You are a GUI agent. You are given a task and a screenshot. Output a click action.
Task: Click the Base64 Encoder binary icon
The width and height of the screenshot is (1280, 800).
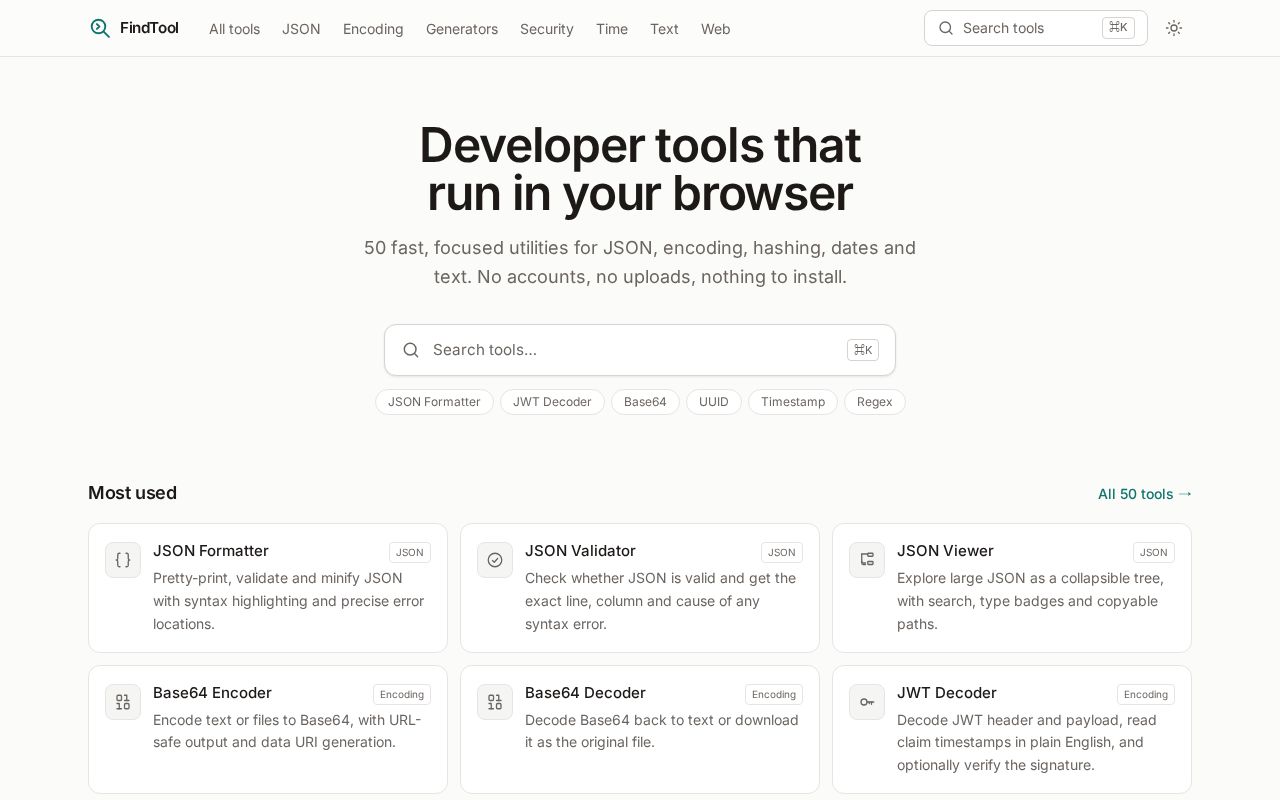pyautogui.click(x=123, y=702)
